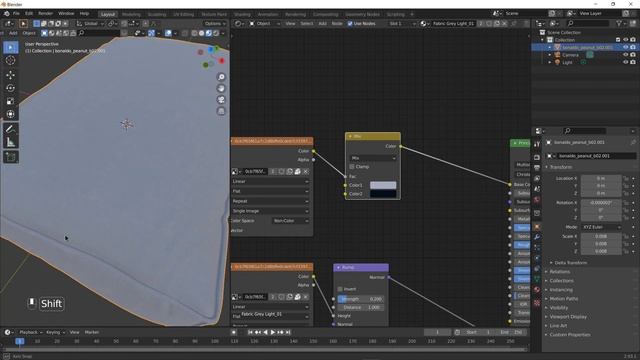Select the Scale tool
This screenshot has width=640, height=360.
[11, 101]
